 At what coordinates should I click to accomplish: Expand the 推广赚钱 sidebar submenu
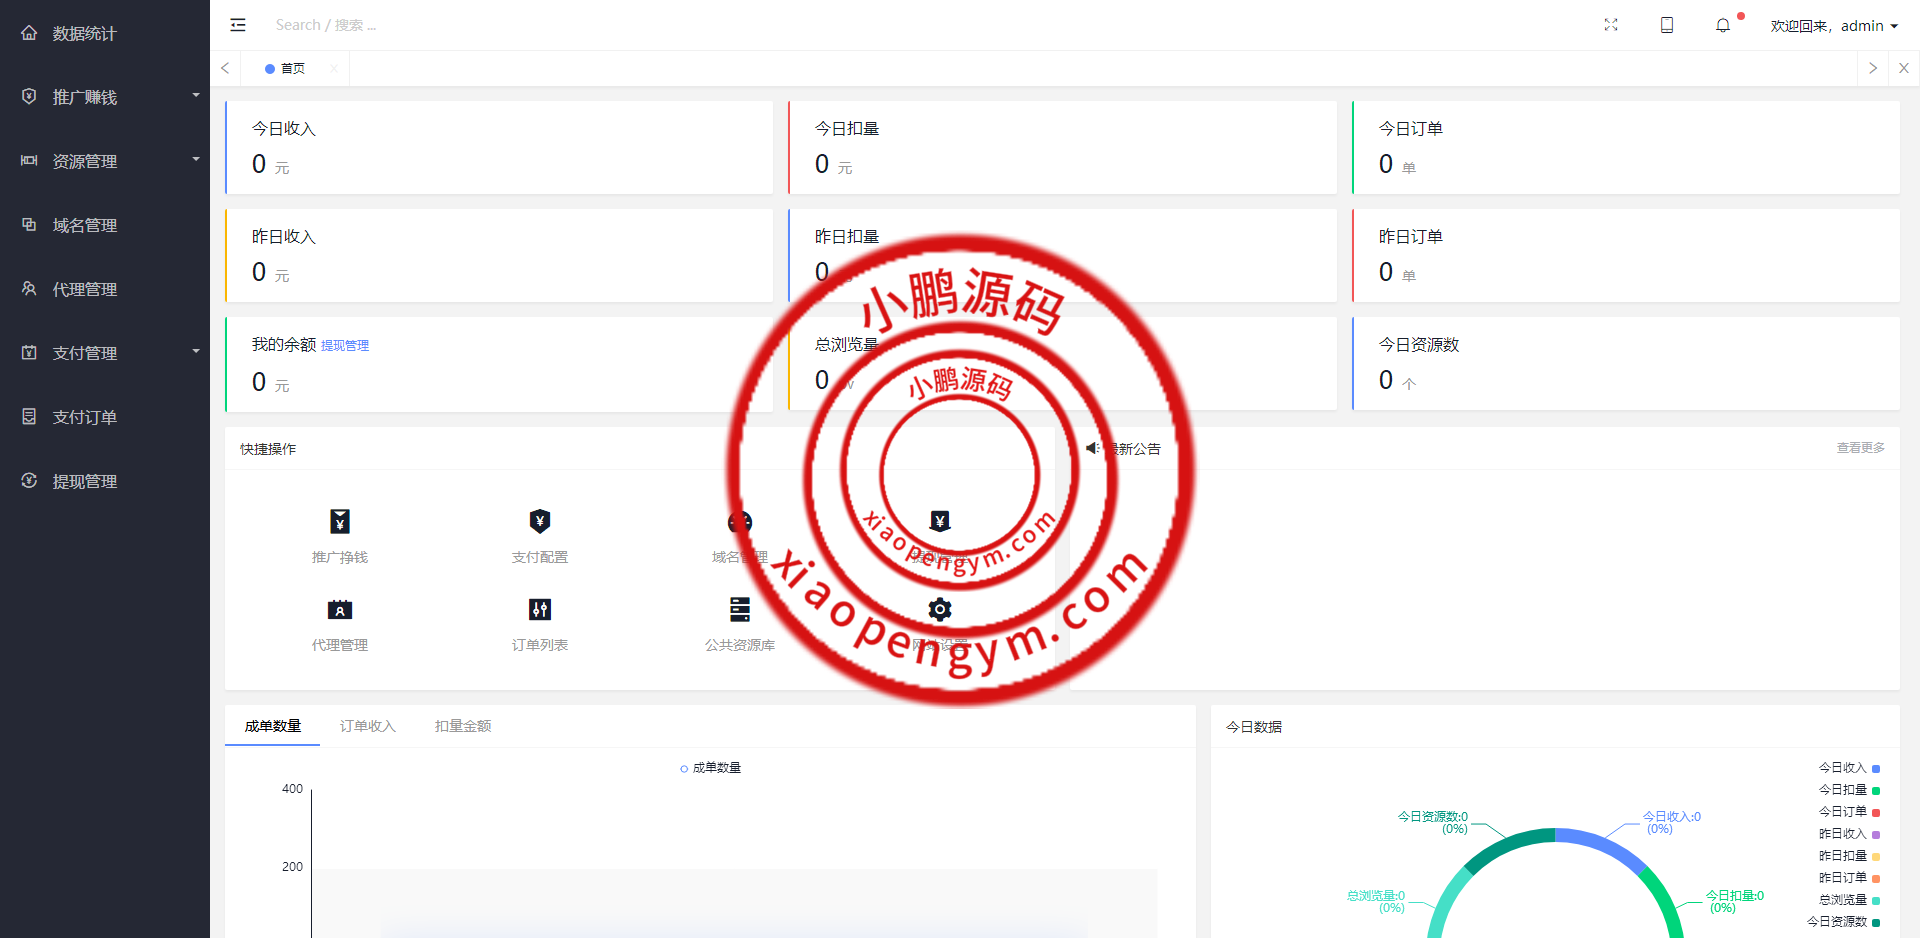196,96
